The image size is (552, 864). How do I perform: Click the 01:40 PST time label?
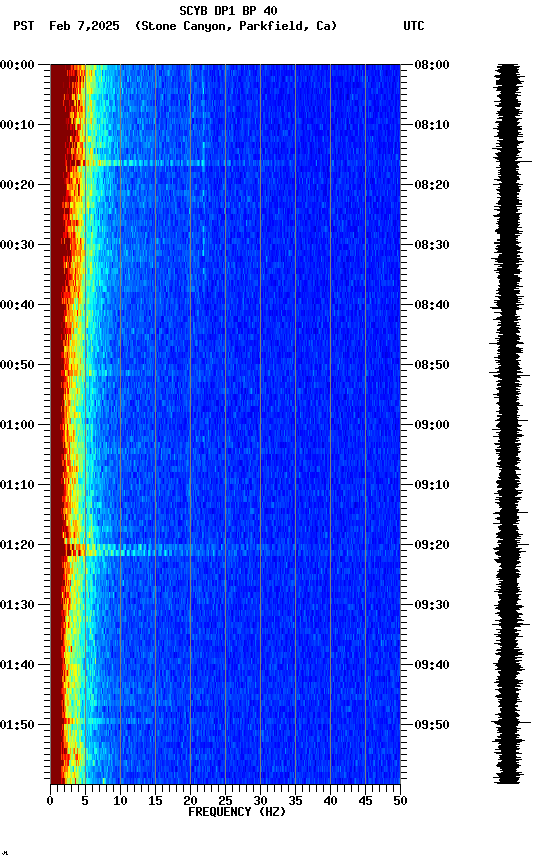(17, 666)
